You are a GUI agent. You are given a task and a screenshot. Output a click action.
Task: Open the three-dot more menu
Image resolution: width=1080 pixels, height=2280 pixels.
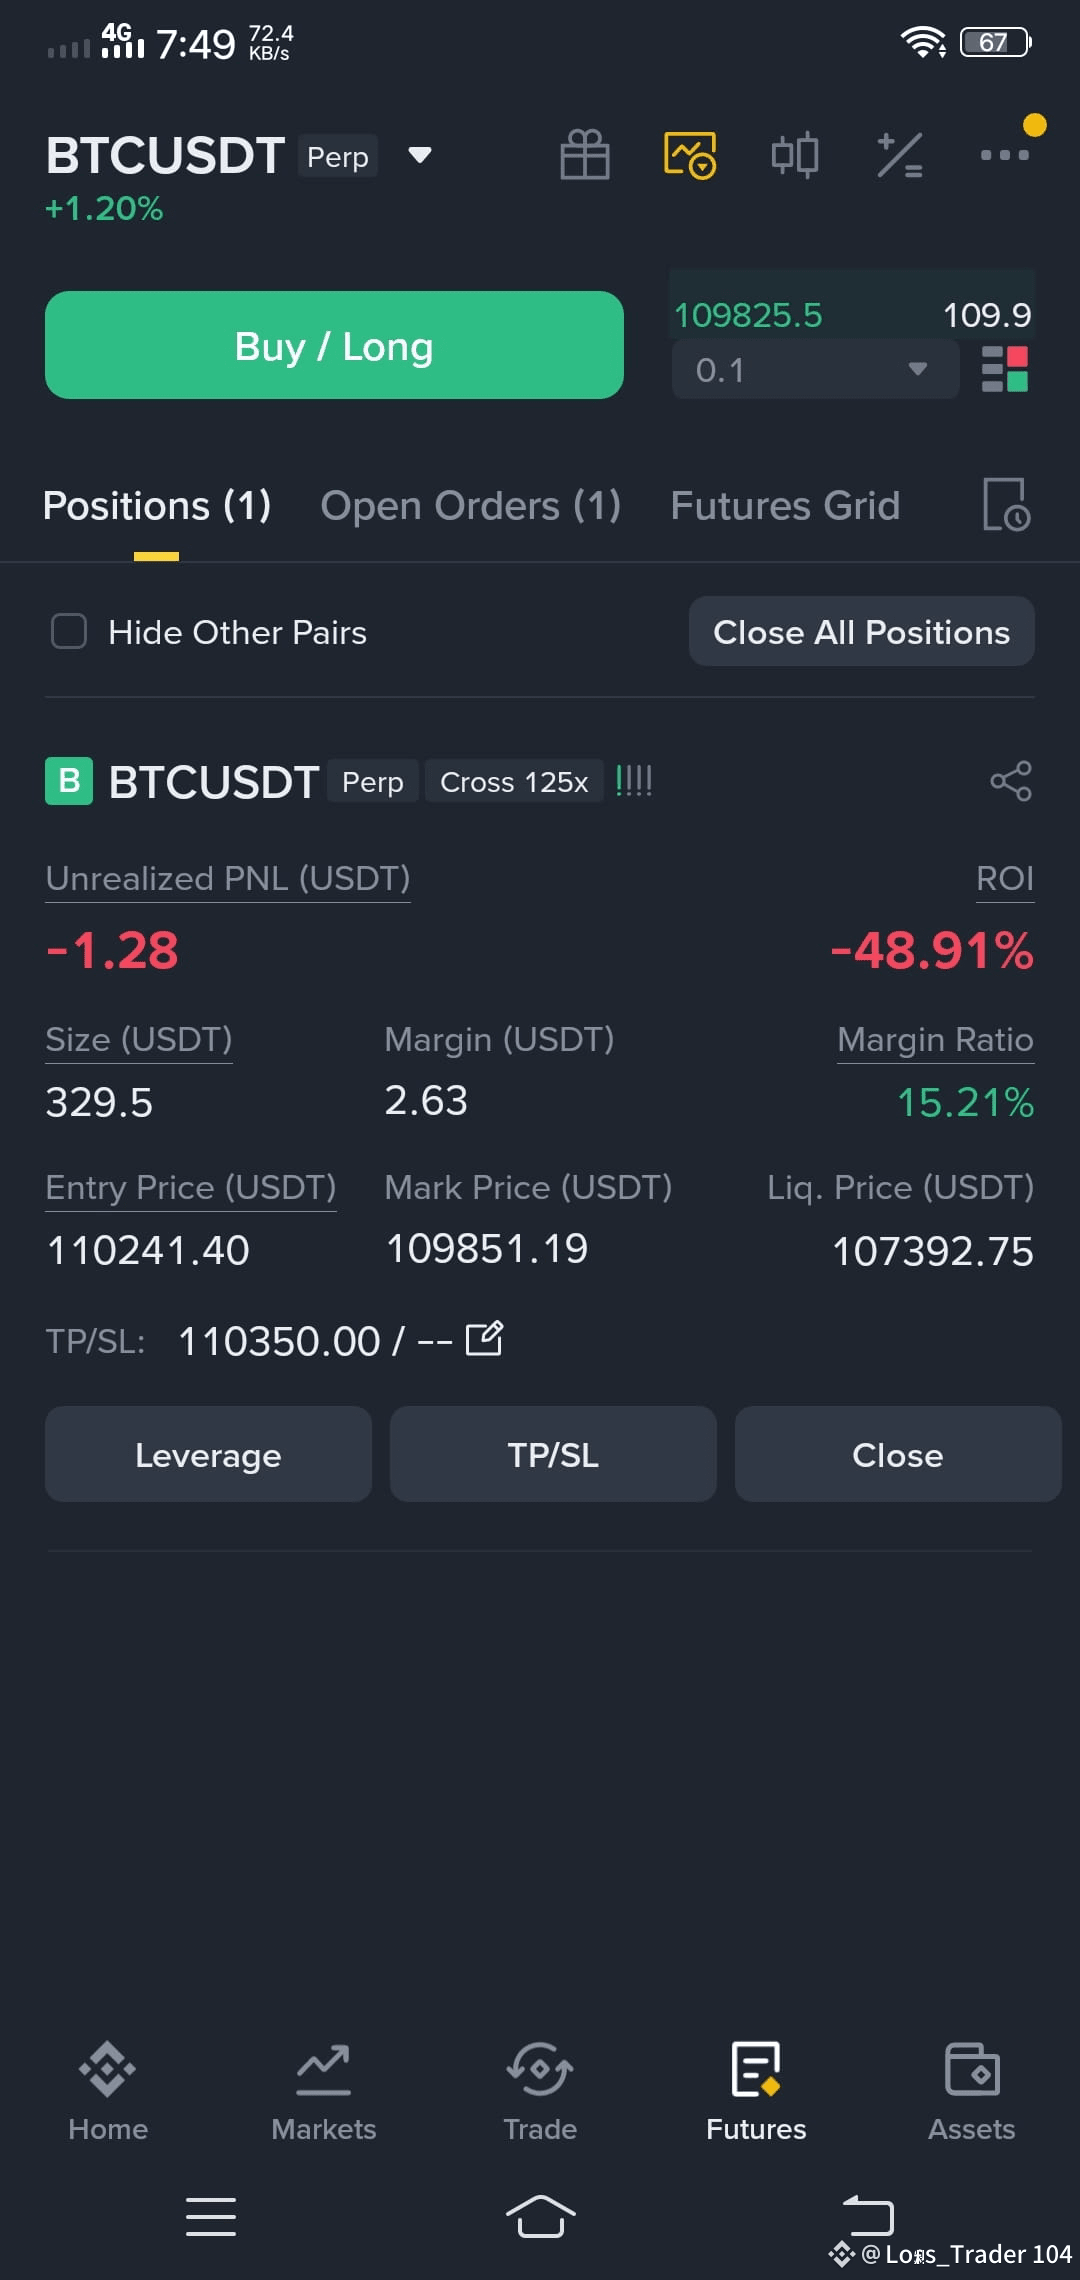[x=1004, y=155]
